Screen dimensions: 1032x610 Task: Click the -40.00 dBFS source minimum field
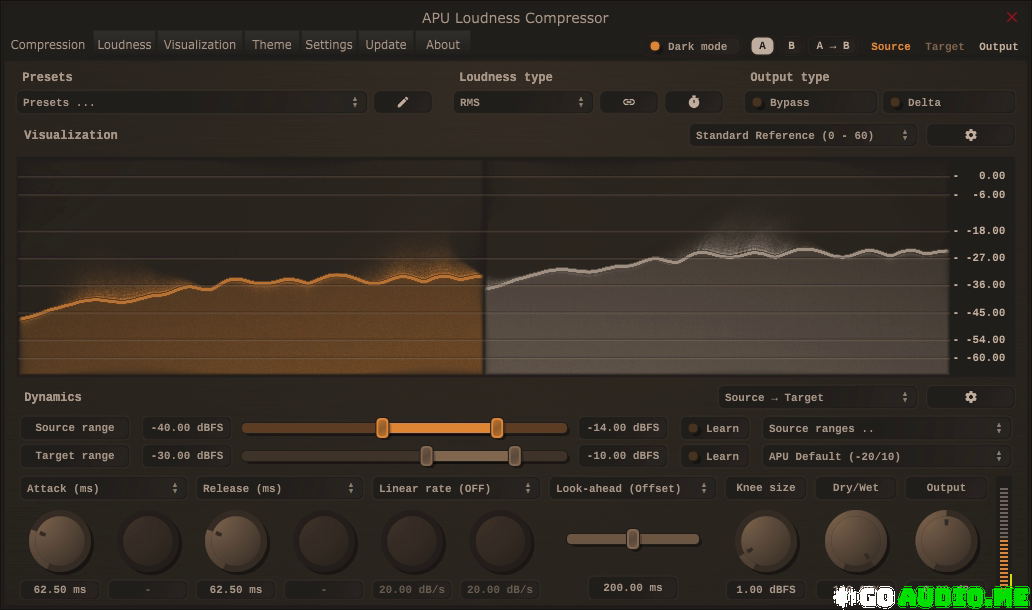[x=187, y=428]
